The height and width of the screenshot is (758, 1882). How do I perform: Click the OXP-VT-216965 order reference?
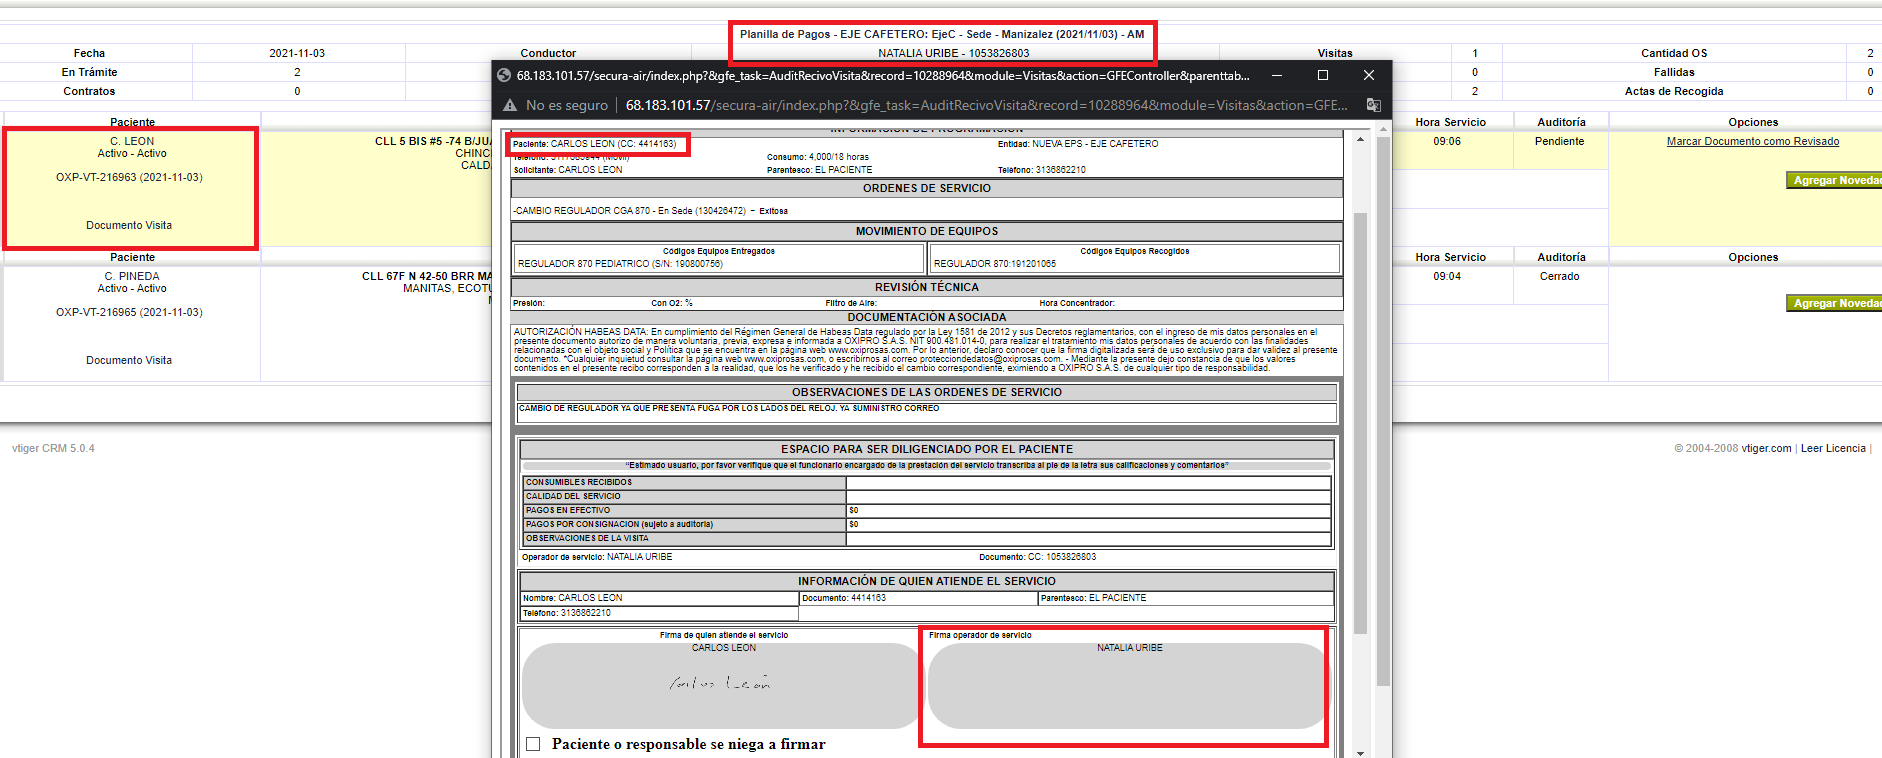point(129,312)
